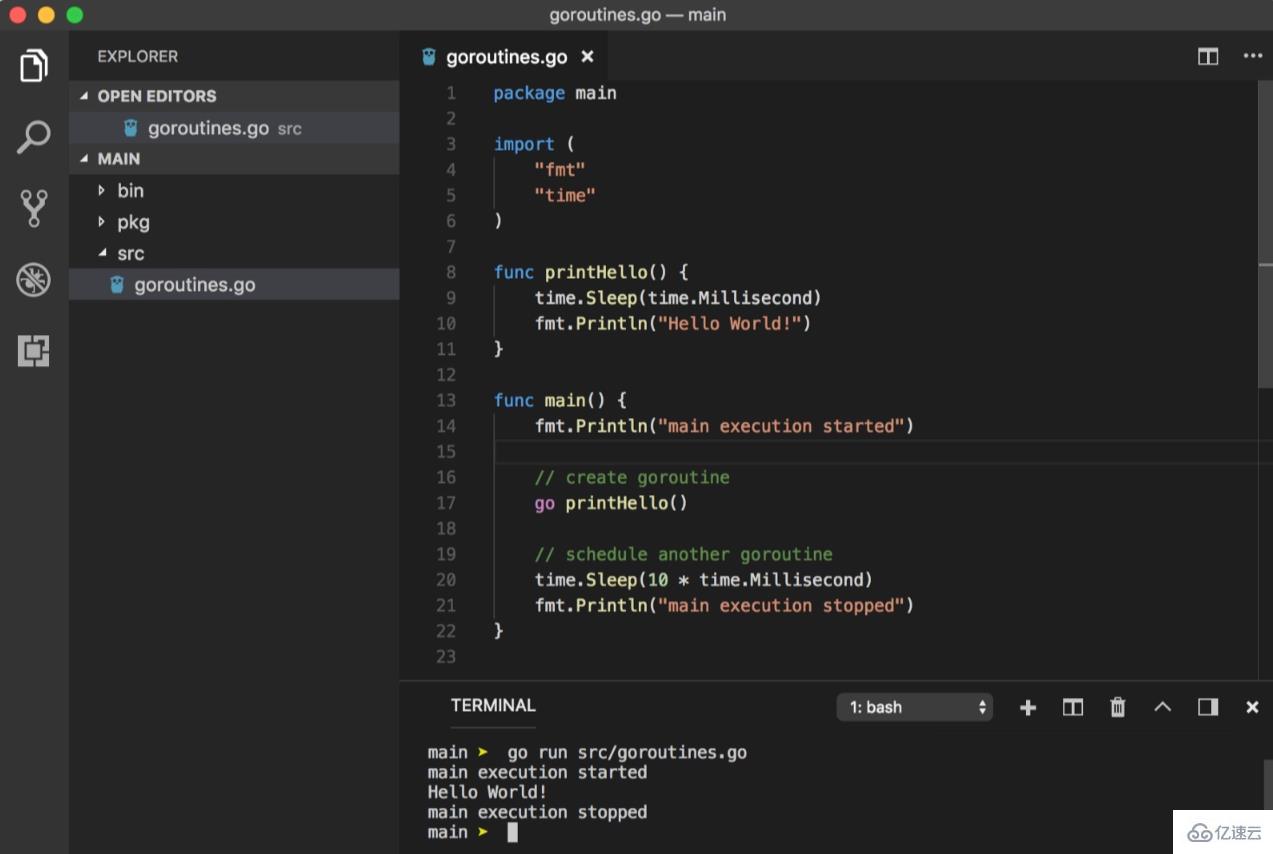Open the 1: bash terminal selector dropdown
The image size is (1273, 854).
click(x=915, y=708)
